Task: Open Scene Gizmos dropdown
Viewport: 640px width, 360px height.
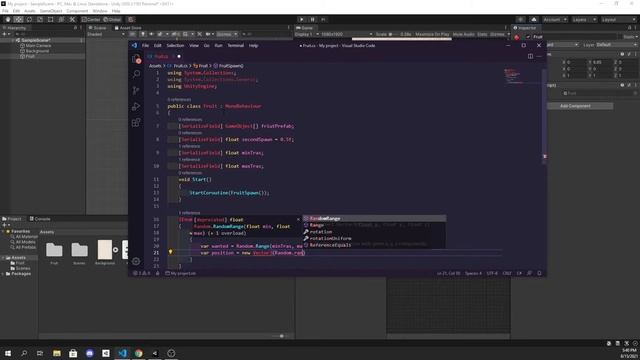Action: click(227, 34)
